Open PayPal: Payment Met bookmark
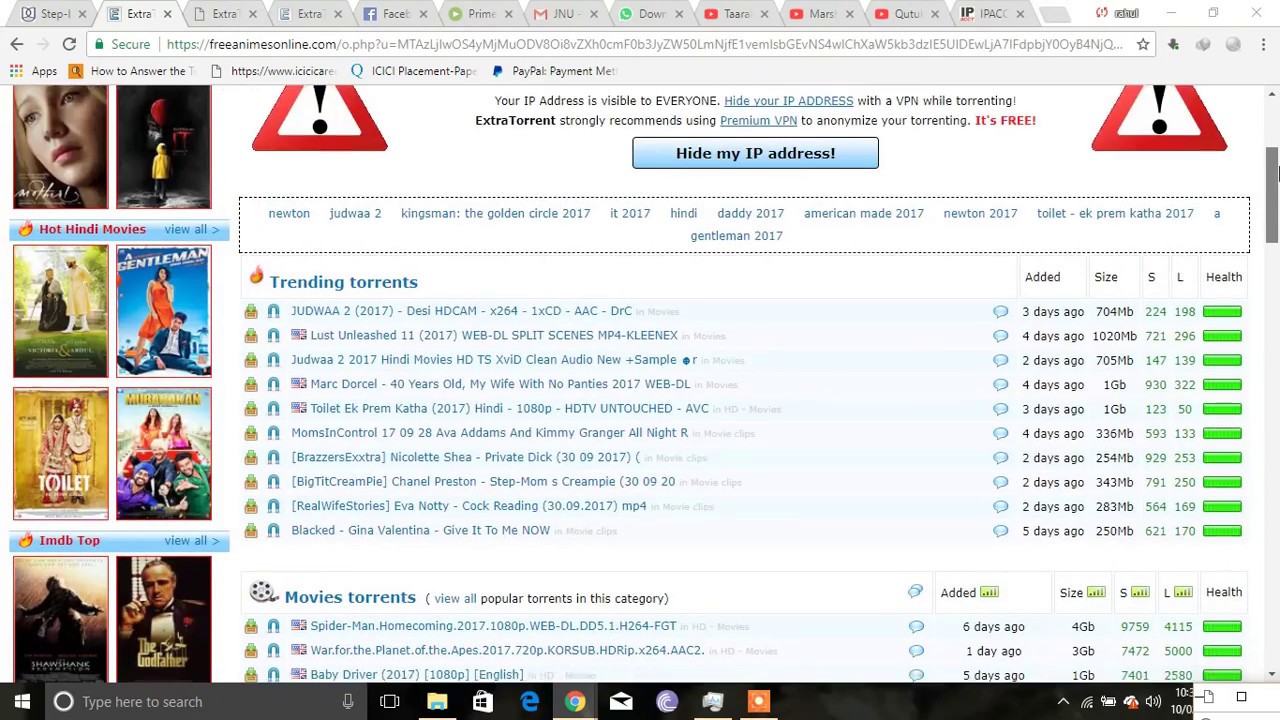The image size is (1280, 720). click(554, 71)
